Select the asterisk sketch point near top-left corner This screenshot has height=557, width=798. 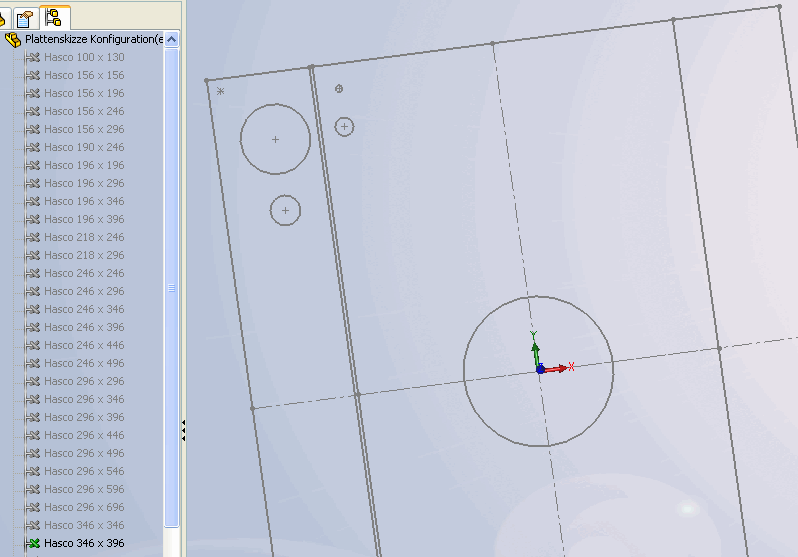[220, 92]
